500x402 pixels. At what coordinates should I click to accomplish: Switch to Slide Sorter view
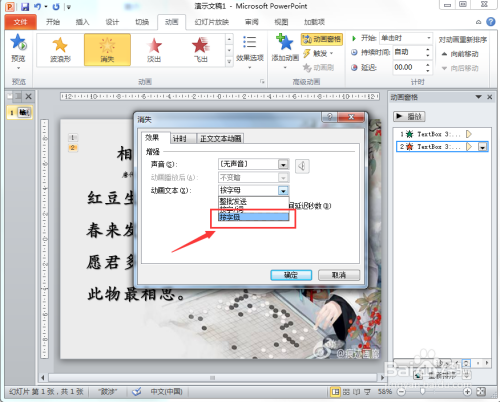(x=346, y=392)
